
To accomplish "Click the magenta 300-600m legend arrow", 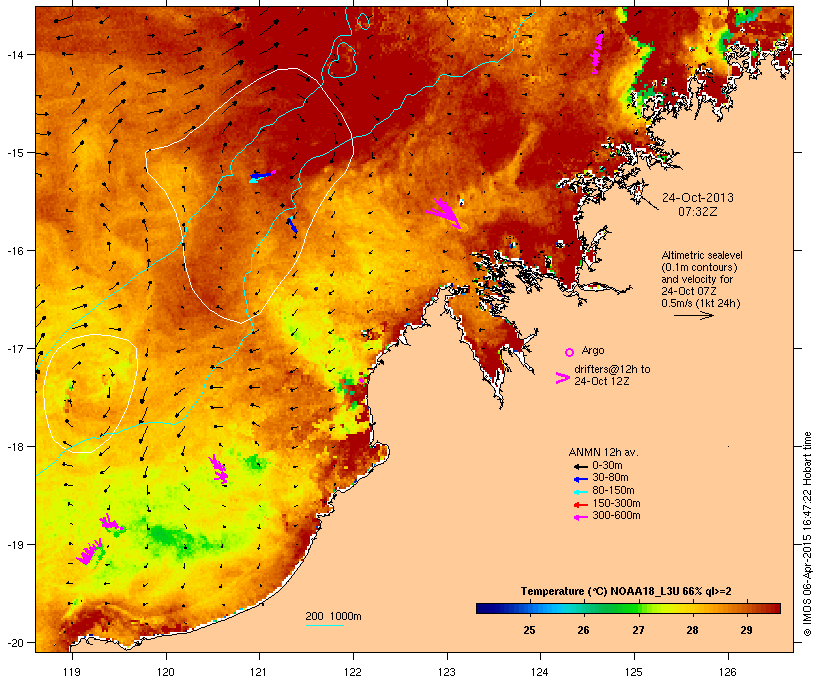I will pyautogui.click(x=580, y=517).
